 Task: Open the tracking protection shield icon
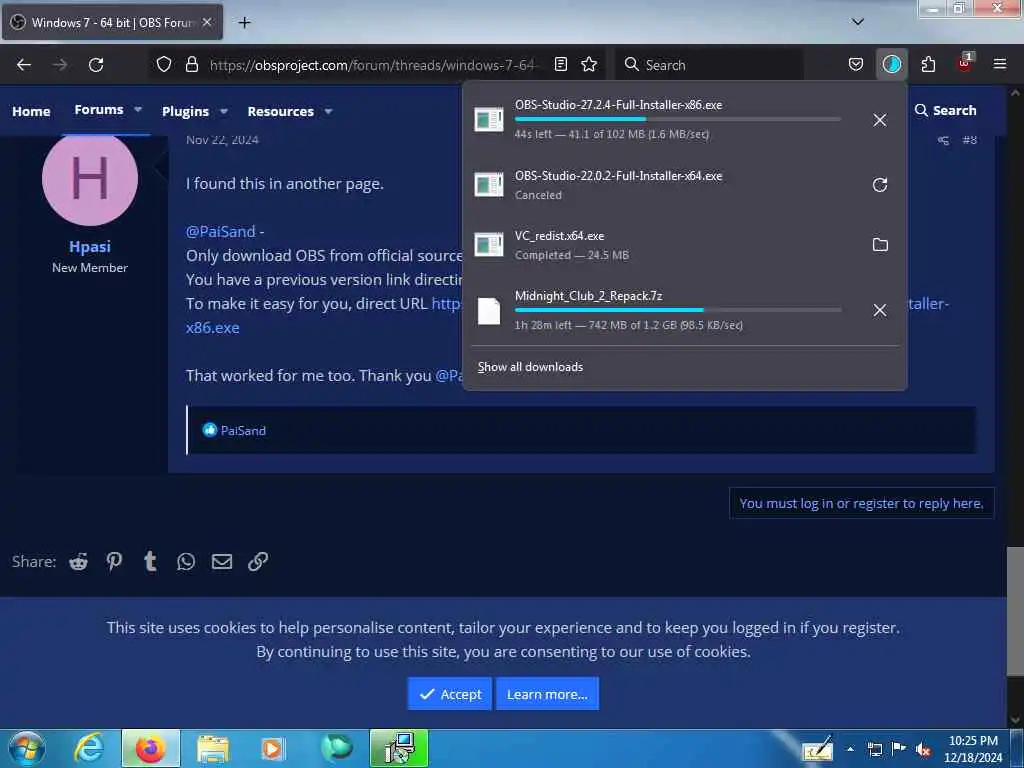(x=164, y=64)
